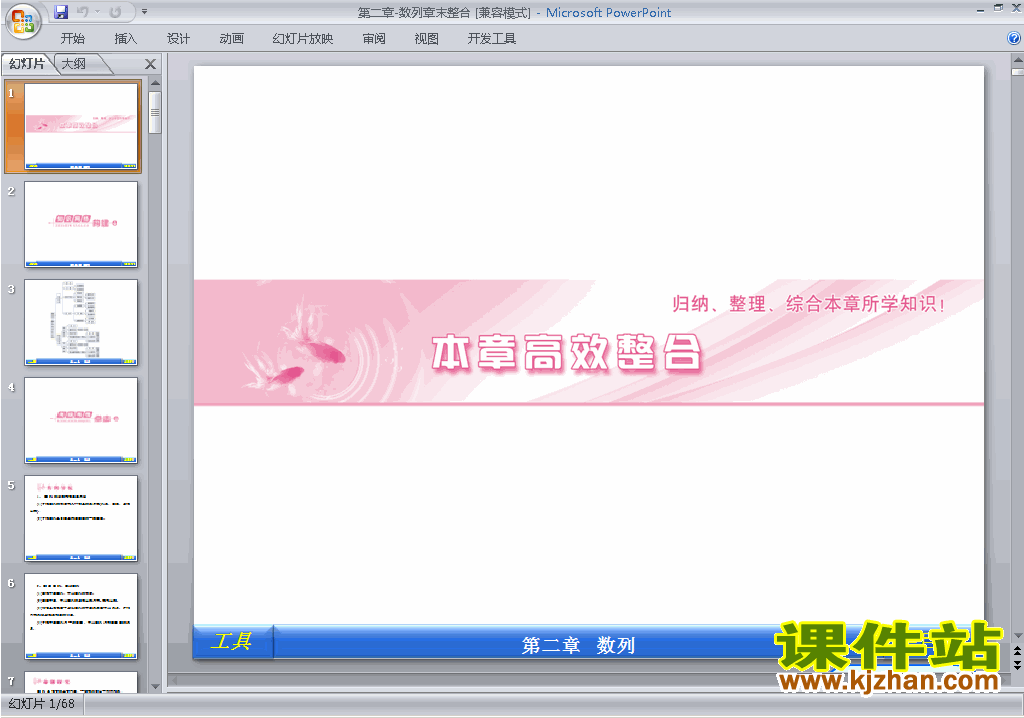The height and width of the screenshot is (718, 1024).
Task: Select slide 5 thumbnail
Action: click(x=81, y=518)
